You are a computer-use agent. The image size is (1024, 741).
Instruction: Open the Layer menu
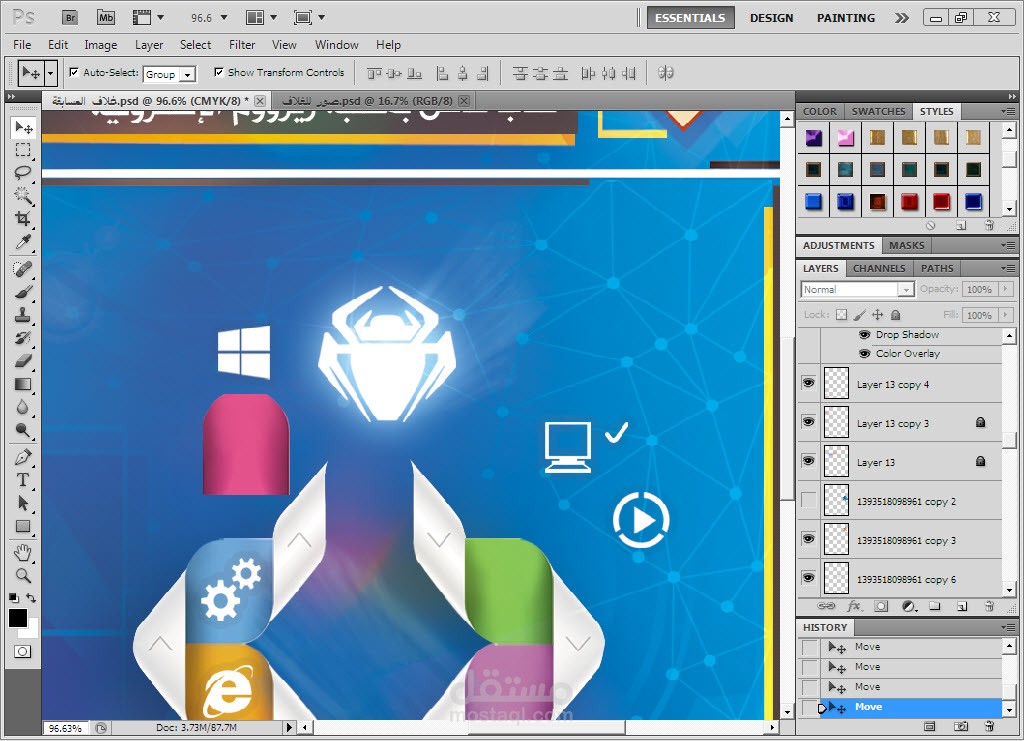coord(149,44)
